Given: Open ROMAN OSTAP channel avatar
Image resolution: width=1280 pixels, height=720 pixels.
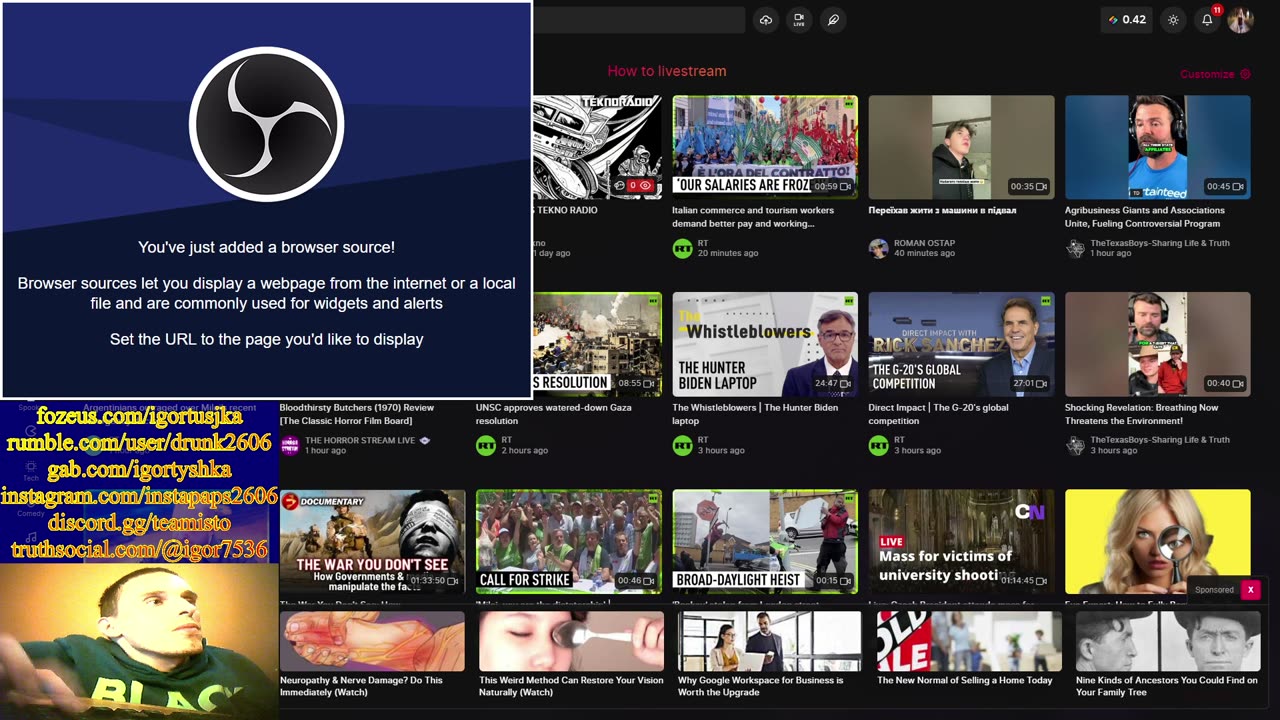Looking at the screenshot, I should tap(878, 248).
